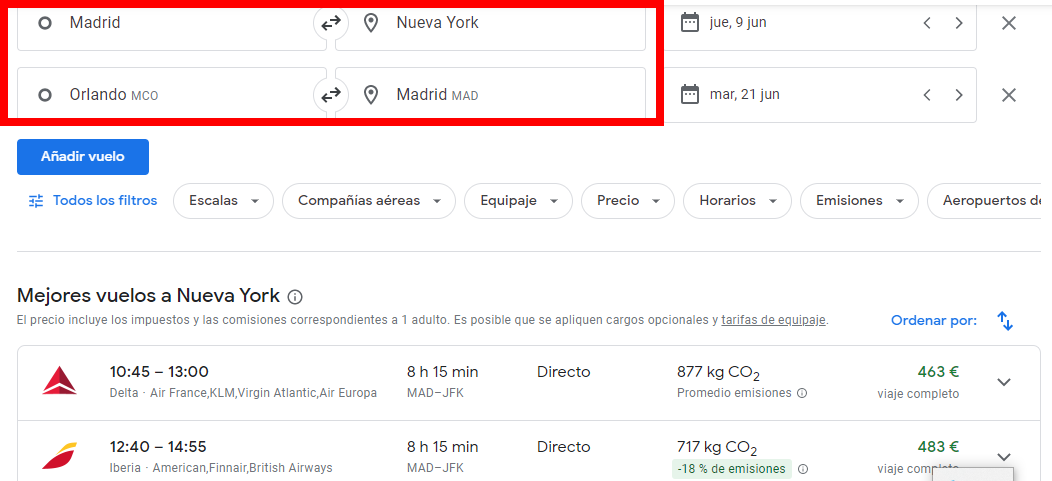Viewport: 1052px width, 481px height.
Task: Open the Equipaje filter dropdown
Action: [518, 201]
